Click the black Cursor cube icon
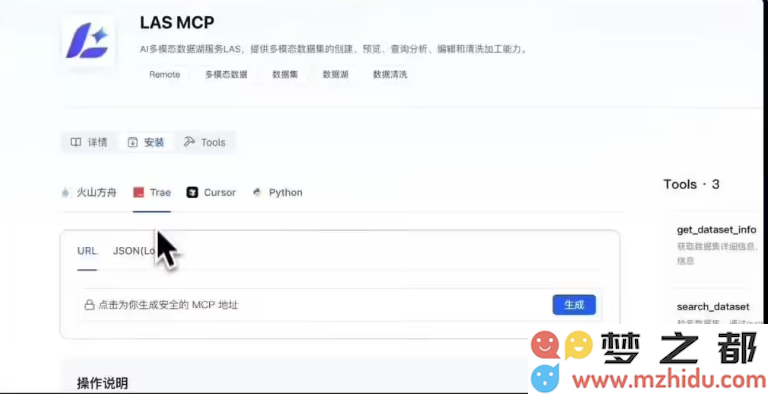Image resolution: width=768 pixels, height=396 pixels. coord(192,193)
